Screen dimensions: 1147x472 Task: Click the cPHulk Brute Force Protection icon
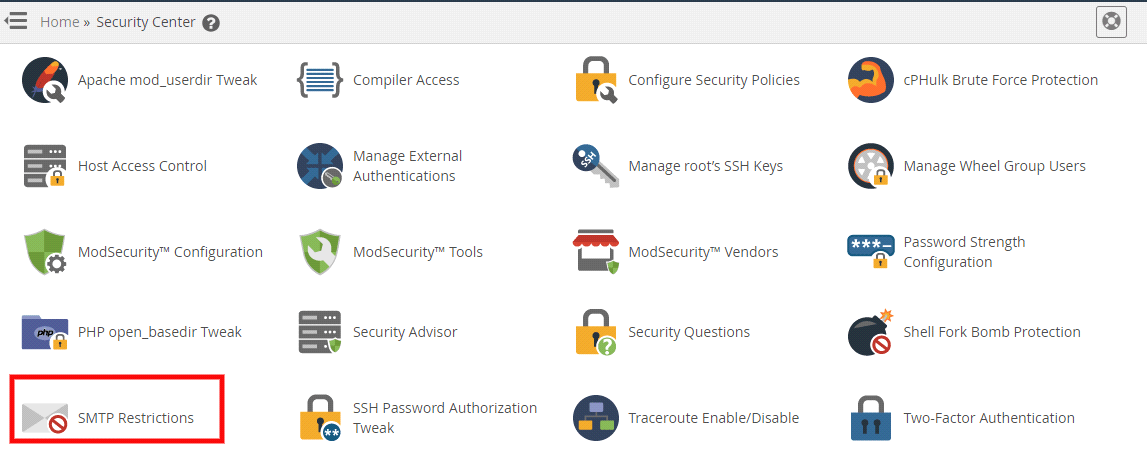(870, 80)
